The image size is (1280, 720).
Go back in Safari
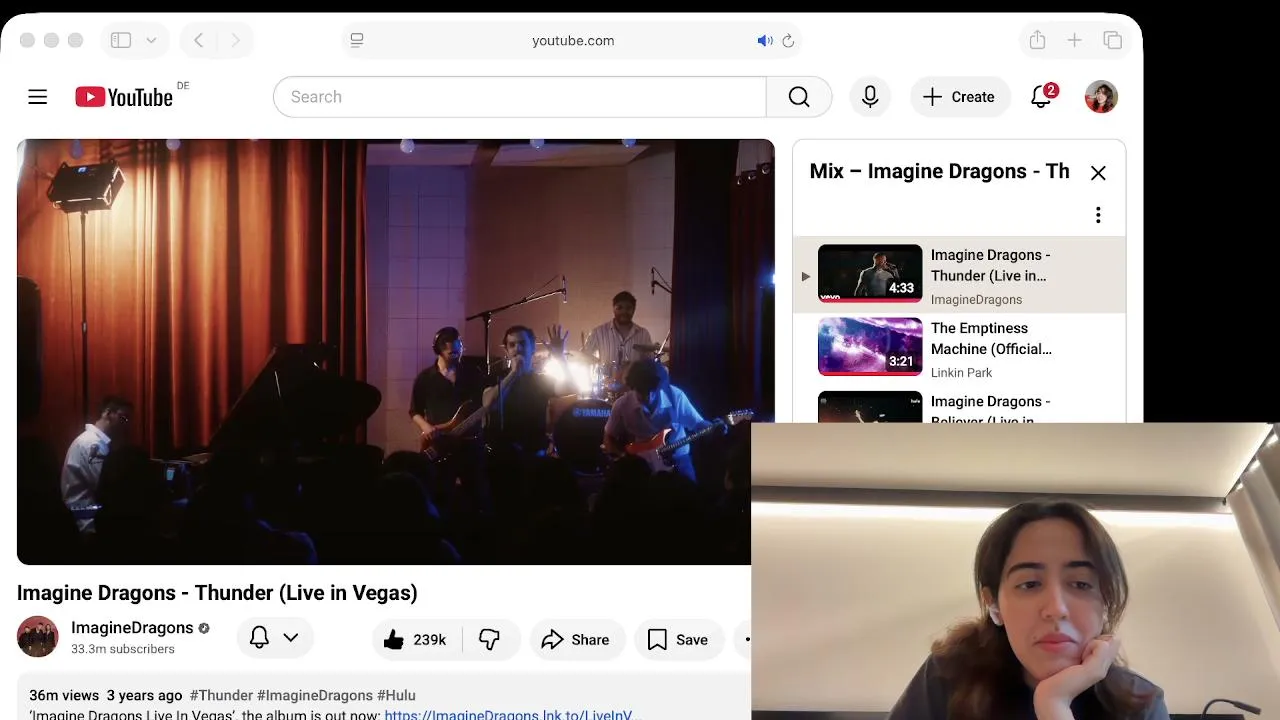199,40
